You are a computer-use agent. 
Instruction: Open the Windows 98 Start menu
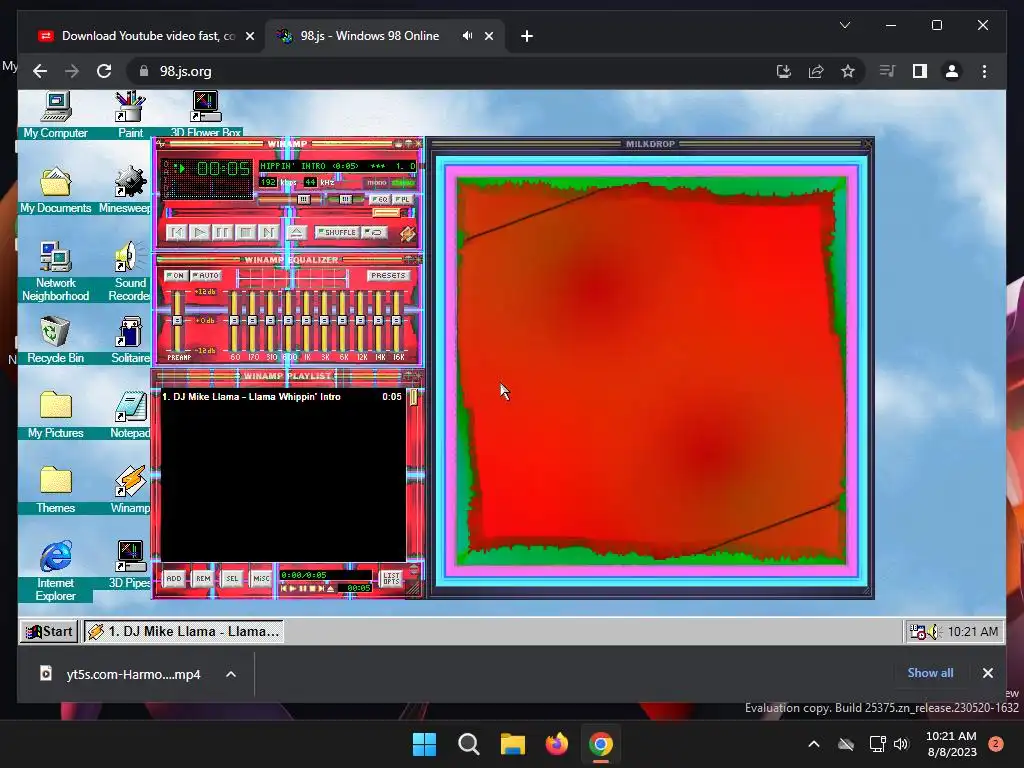50,632
